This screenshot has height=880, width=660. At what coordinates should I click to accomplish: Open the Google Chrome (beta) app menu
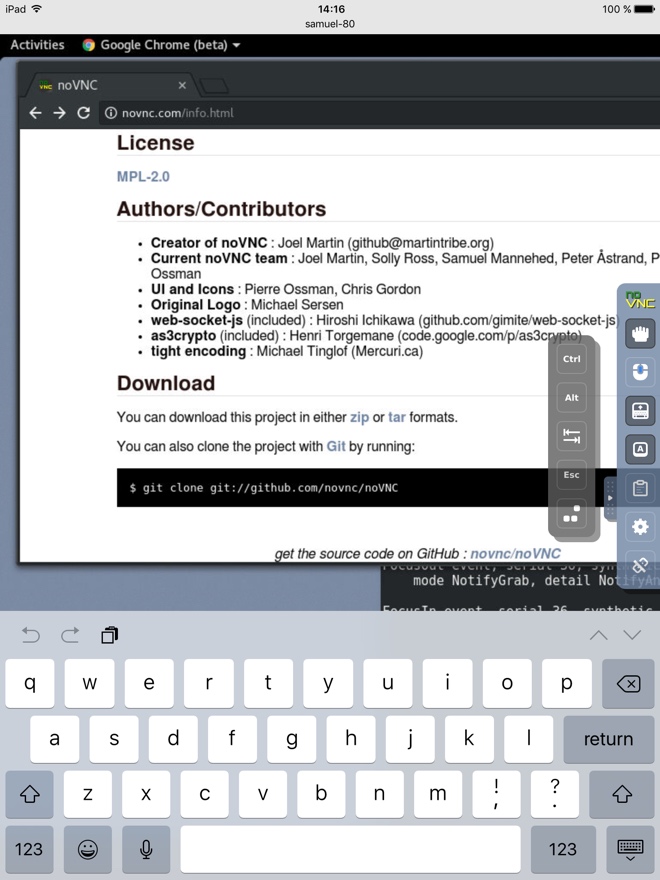point(161,45)
